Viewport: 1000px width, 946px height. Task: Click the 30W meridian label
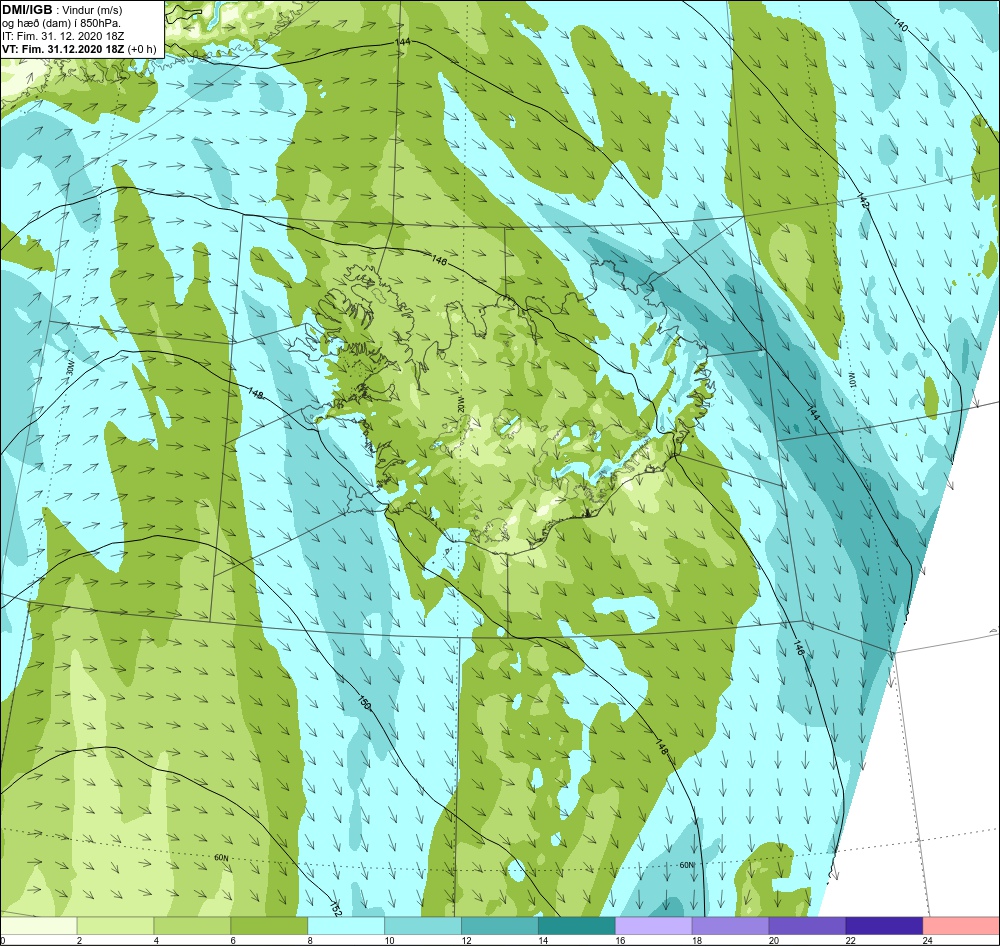70,369
